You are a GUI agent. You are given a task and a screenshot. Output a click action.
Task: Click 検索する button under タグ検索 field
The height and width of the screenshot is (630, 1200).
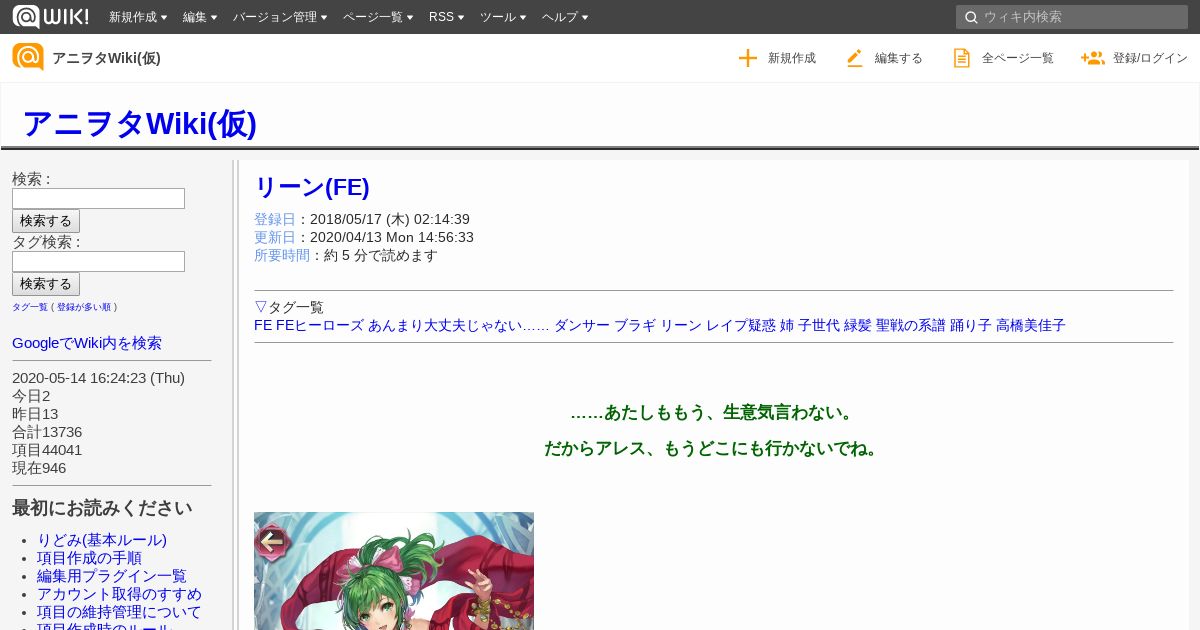(x=46, y=284)
